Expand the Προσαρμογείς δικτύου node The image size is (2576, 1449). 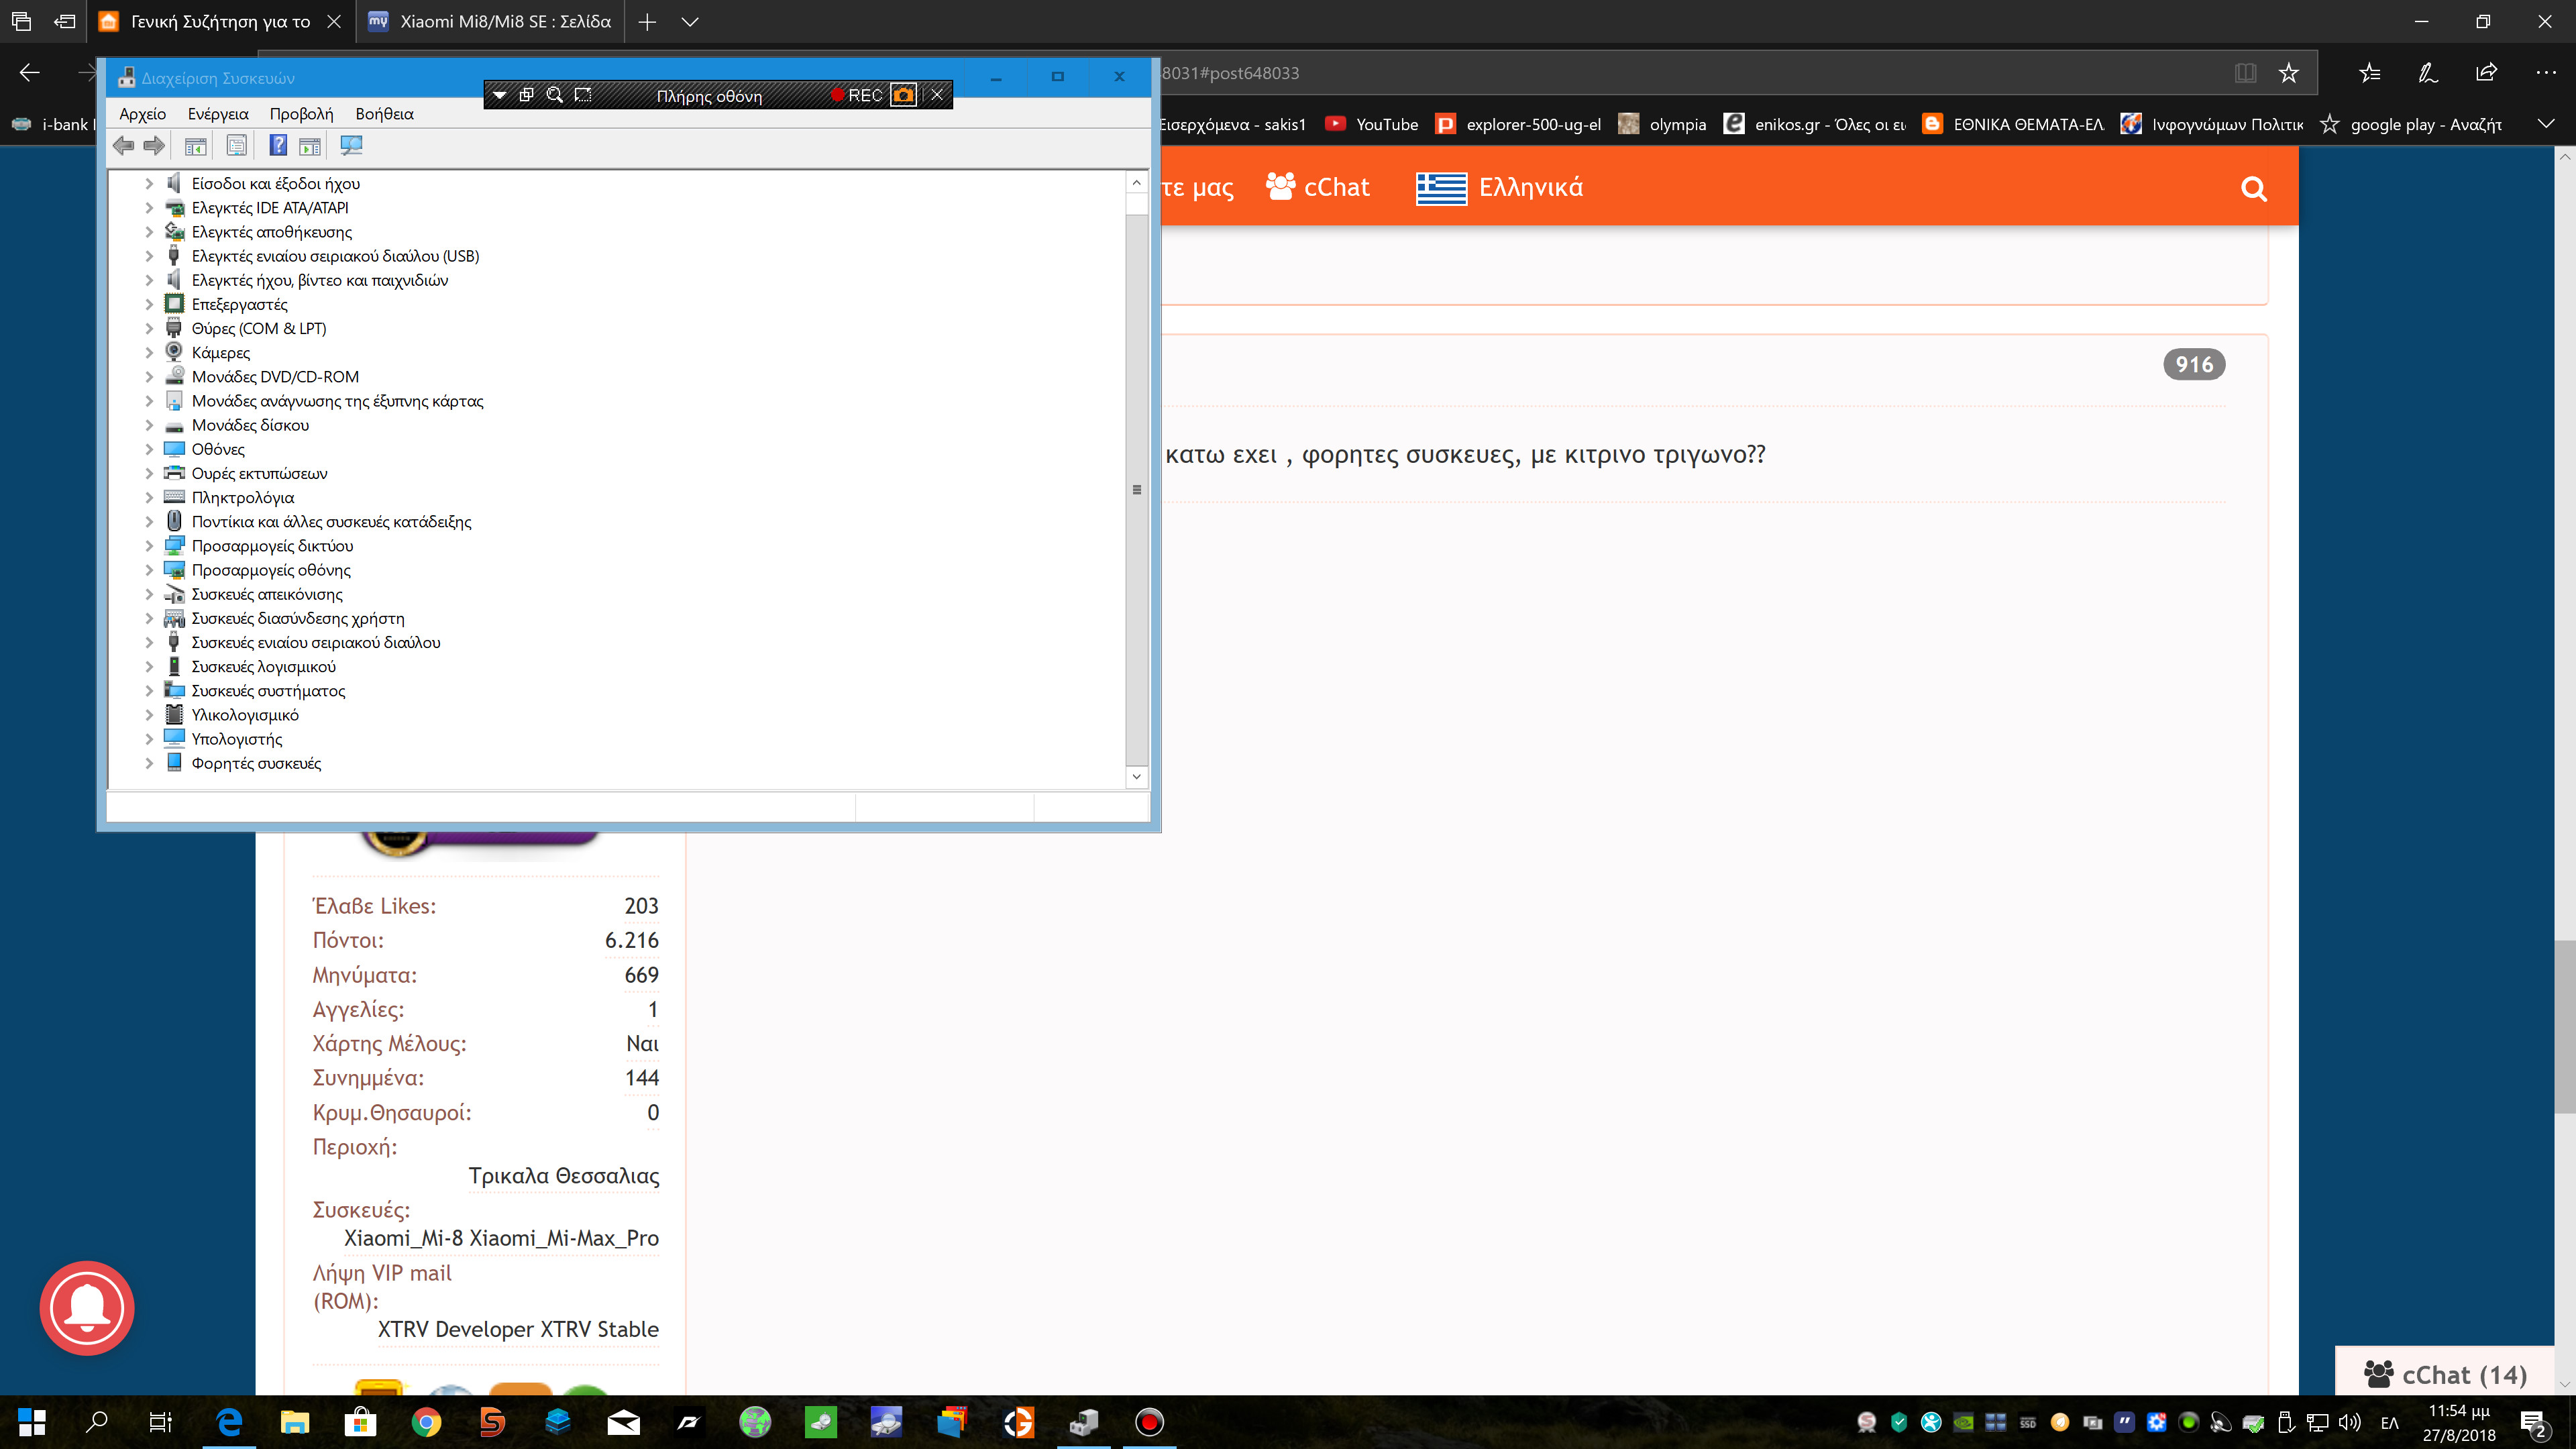pyautogui.click(x=149, y=546)
